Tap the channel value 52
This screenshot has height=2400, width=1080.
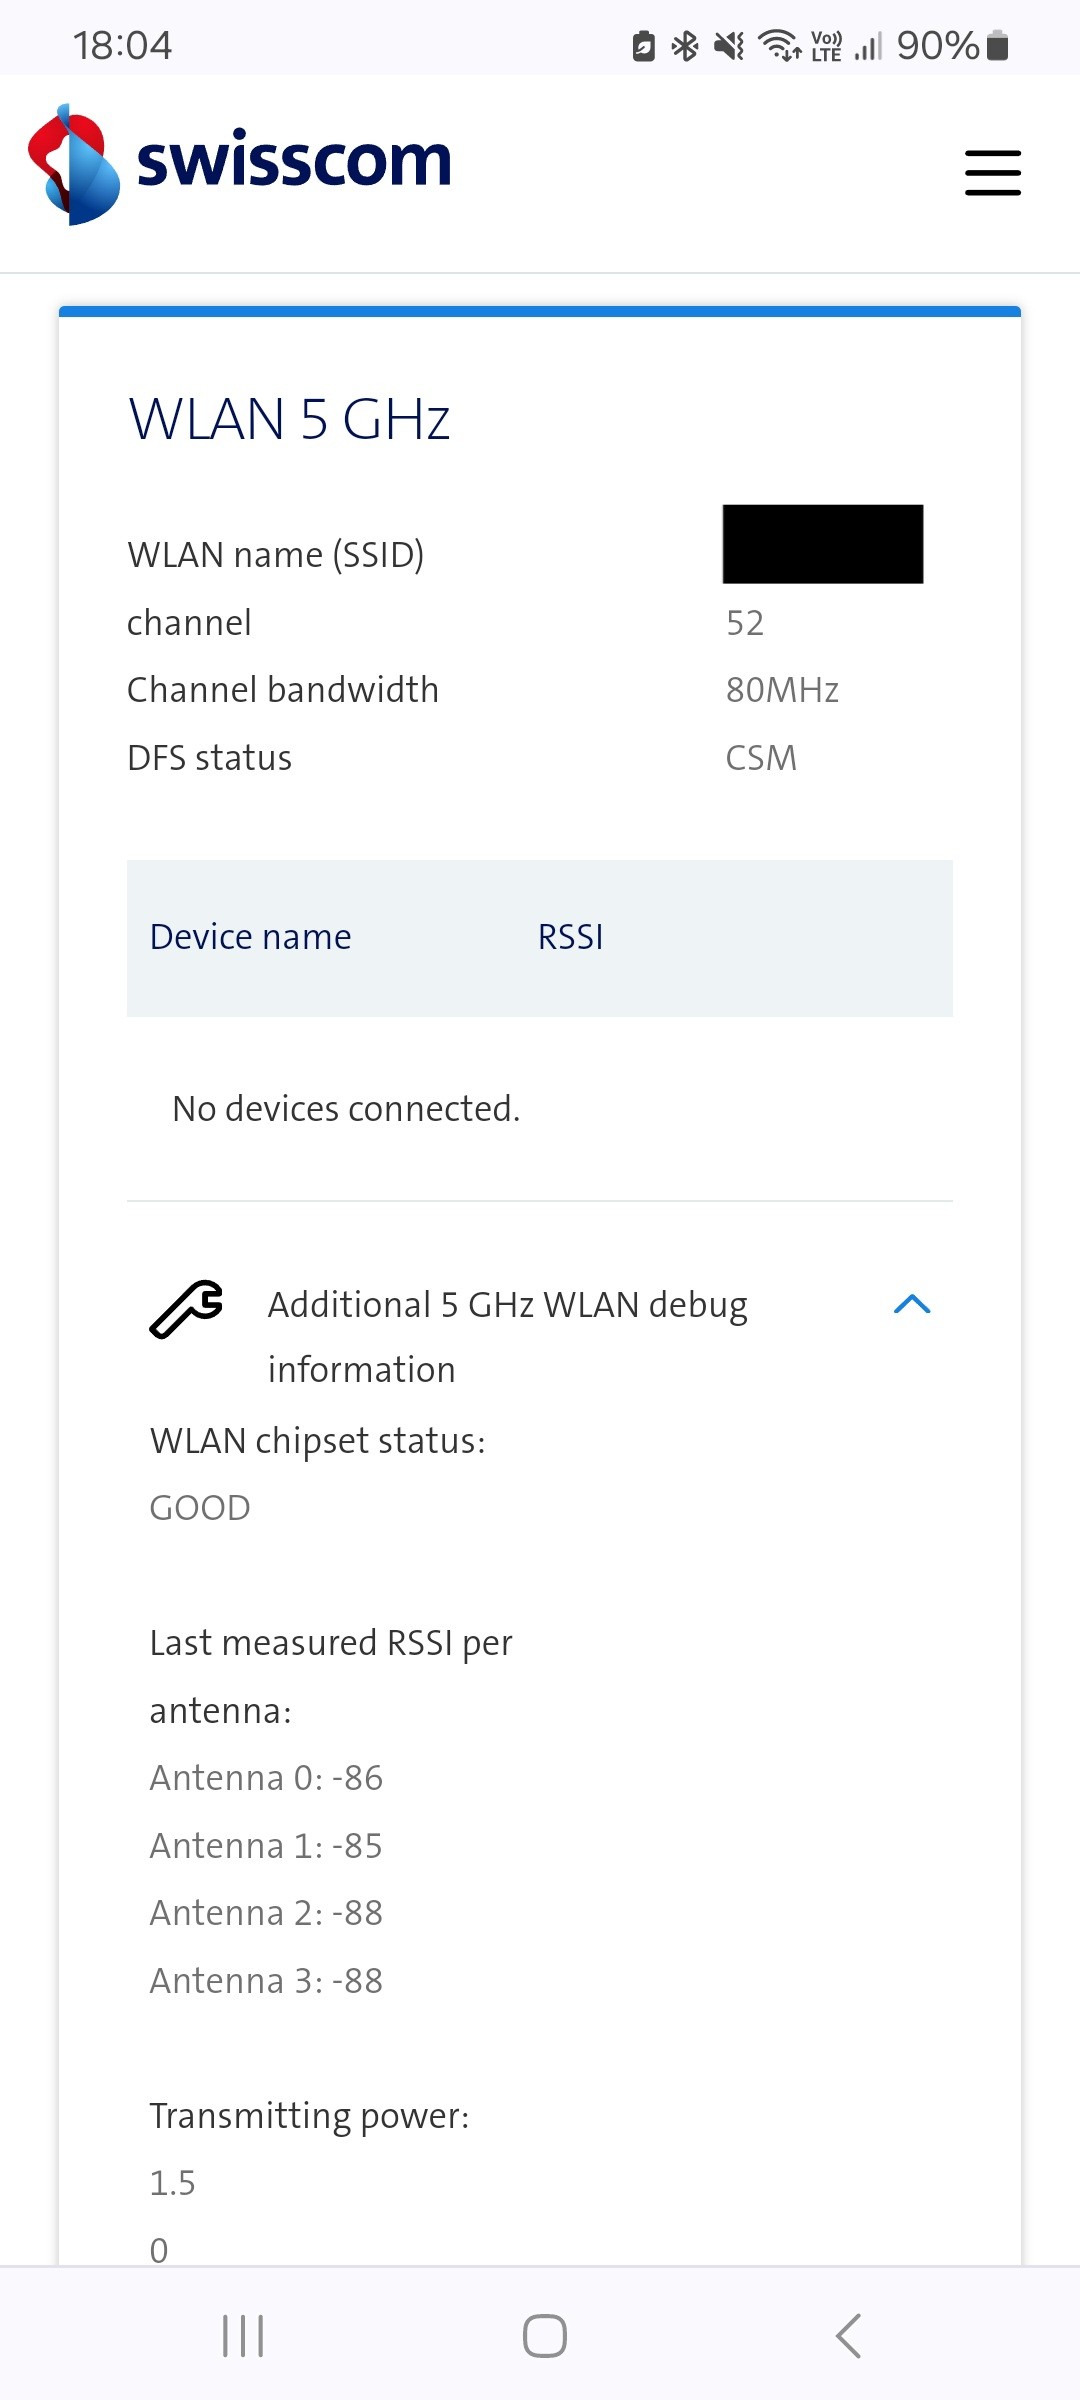coord(745,623)
